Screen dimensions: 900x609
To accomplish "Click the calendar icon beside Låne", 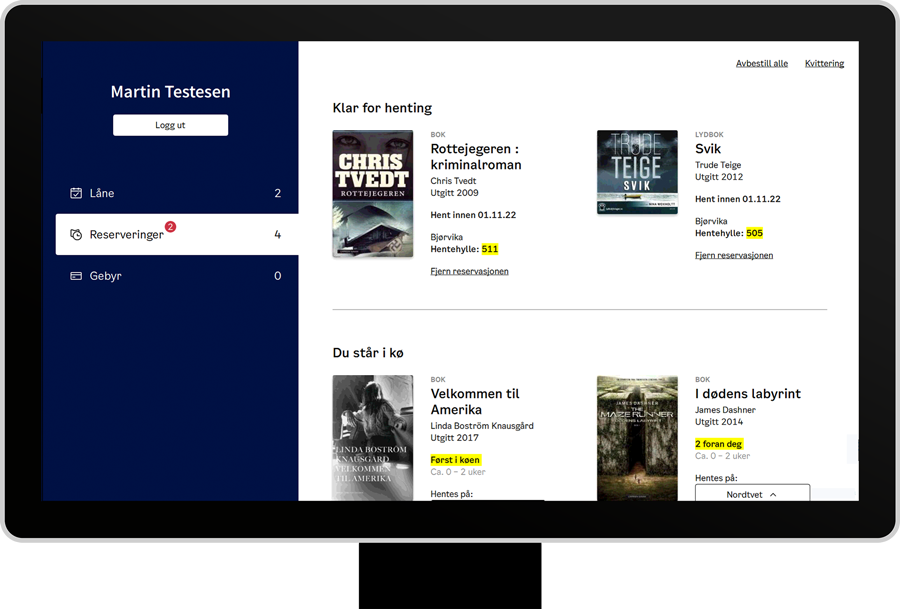I will point(76,193).
